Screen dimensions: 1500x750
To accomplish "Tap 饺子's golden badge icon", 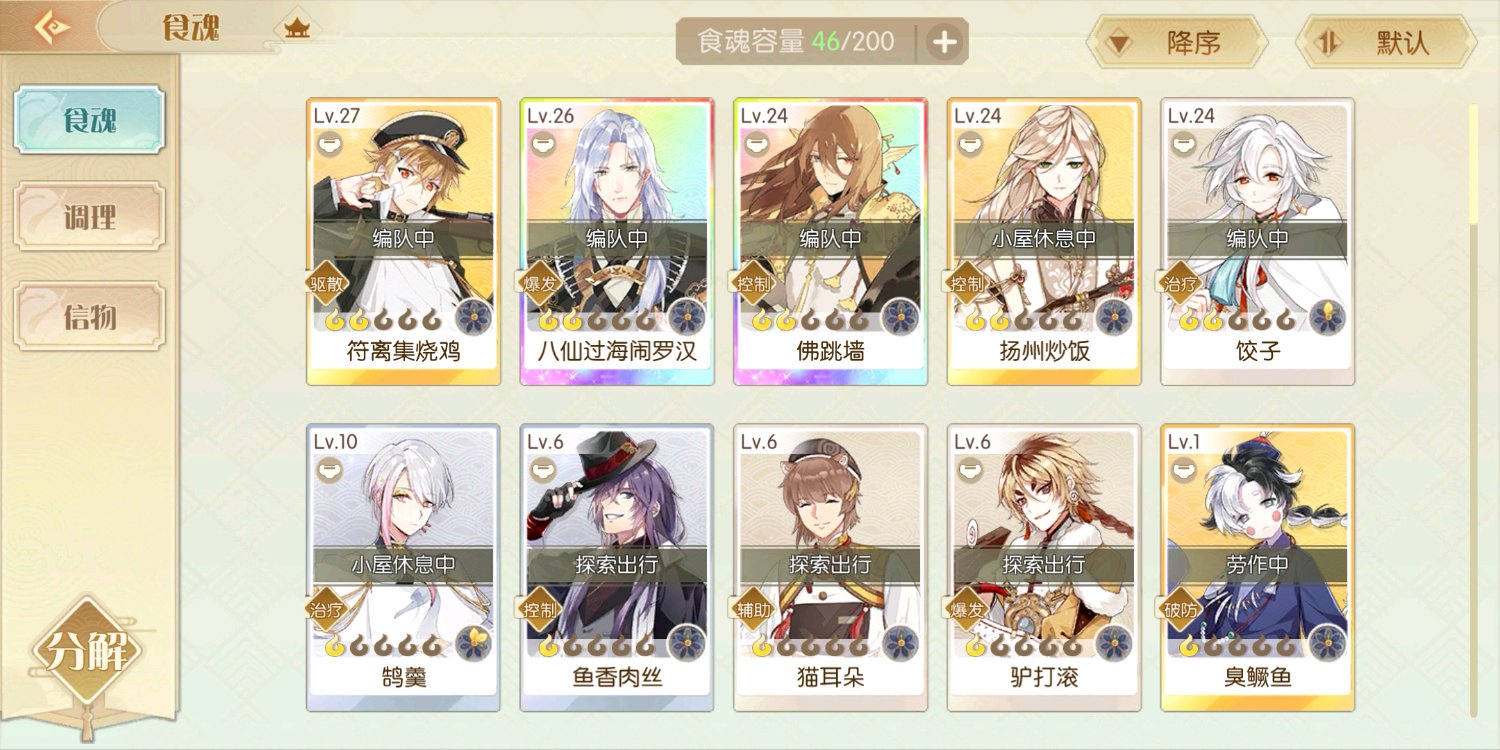I will tap(1328, 317).
